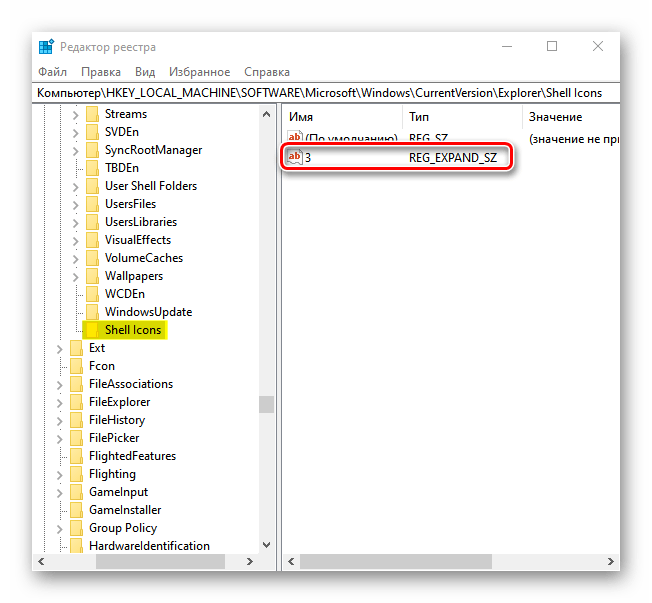Screen dimensions: 652x603
Task: Click the registry path address bar
Action: [x=328, y=93]
